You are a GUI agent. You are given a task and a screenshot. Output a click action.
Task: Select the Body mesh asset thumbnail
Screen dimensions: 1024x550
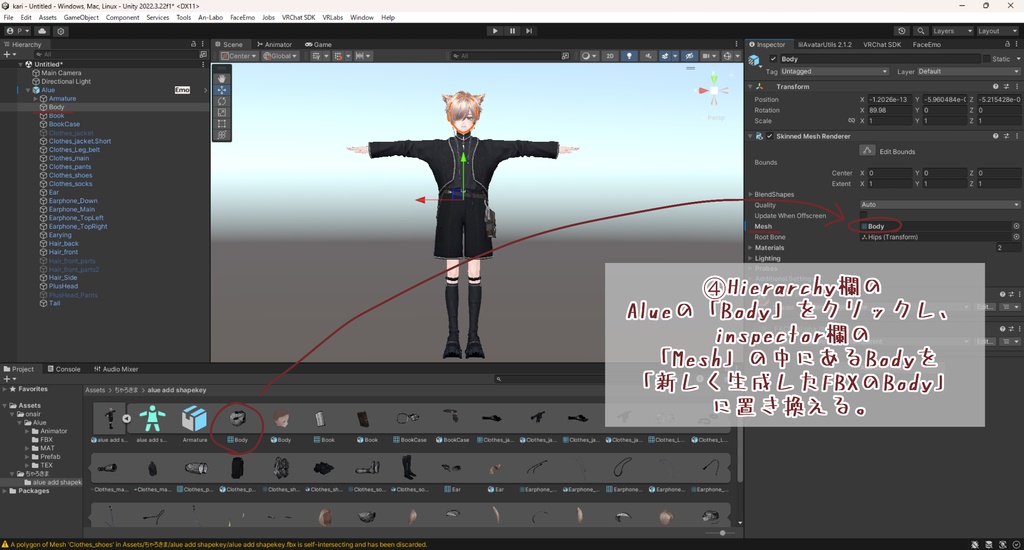[x=238, y=418]
